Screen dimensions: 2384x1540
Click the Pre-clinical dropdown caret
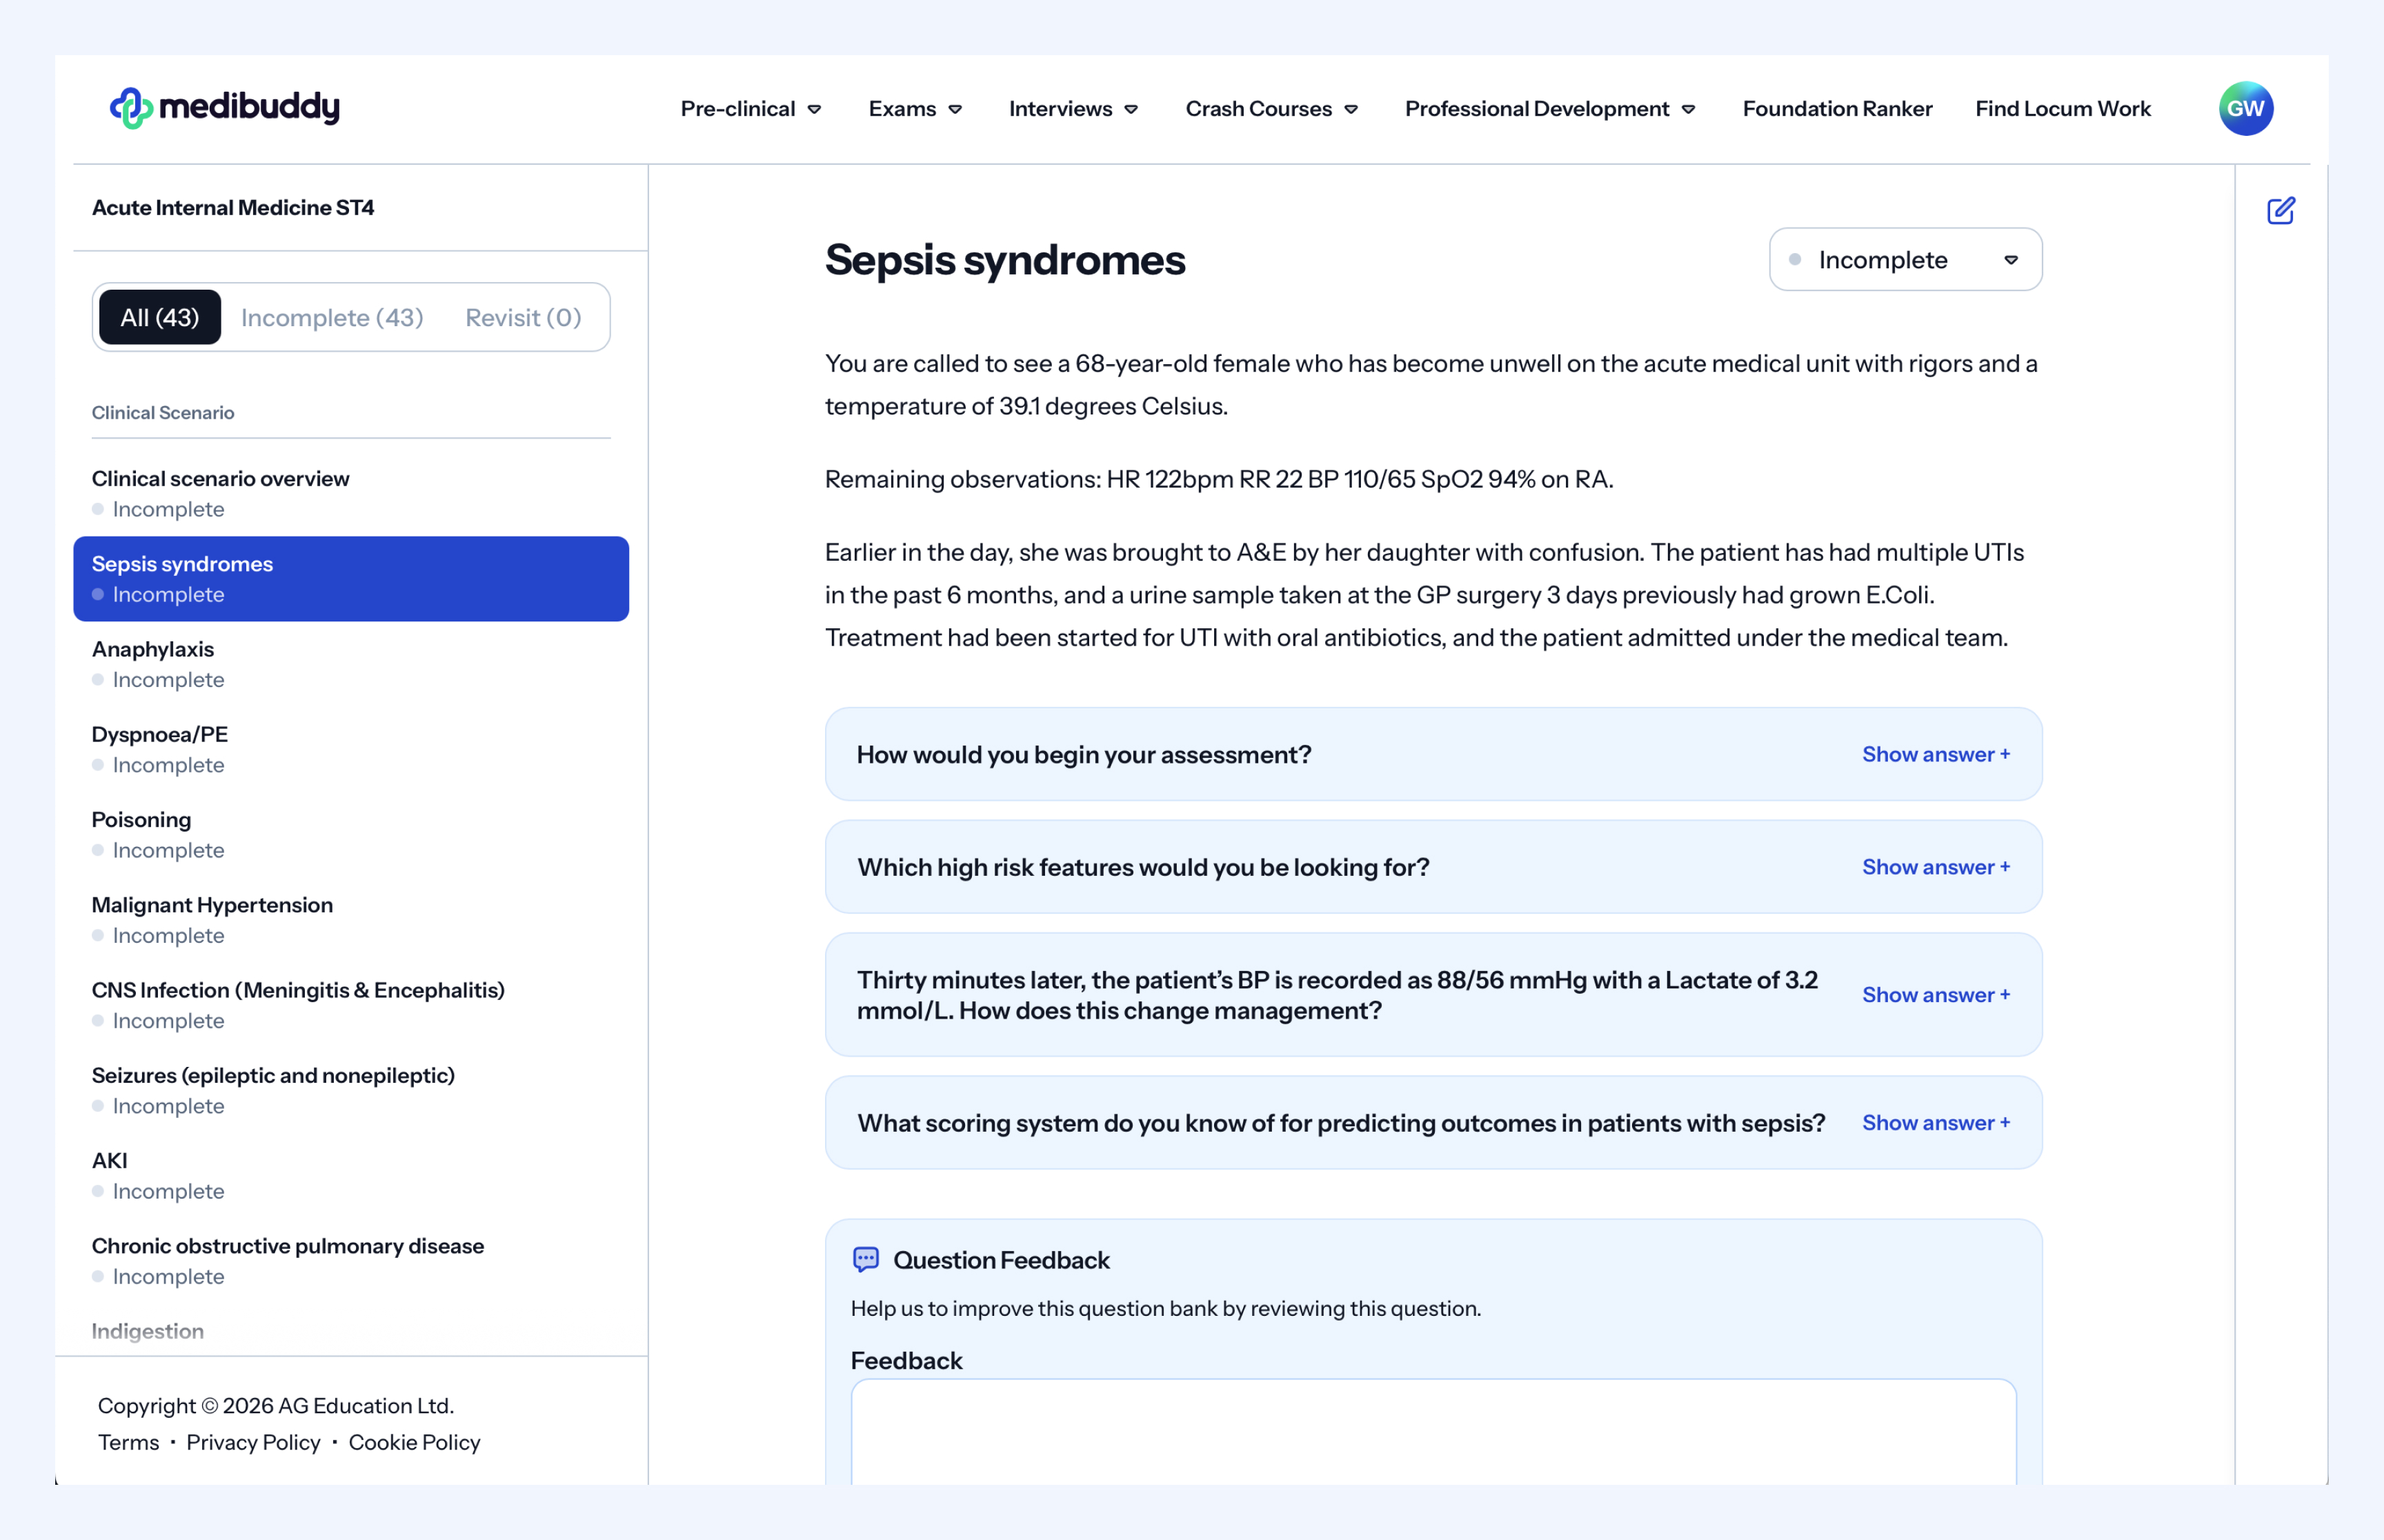point(814,110)
